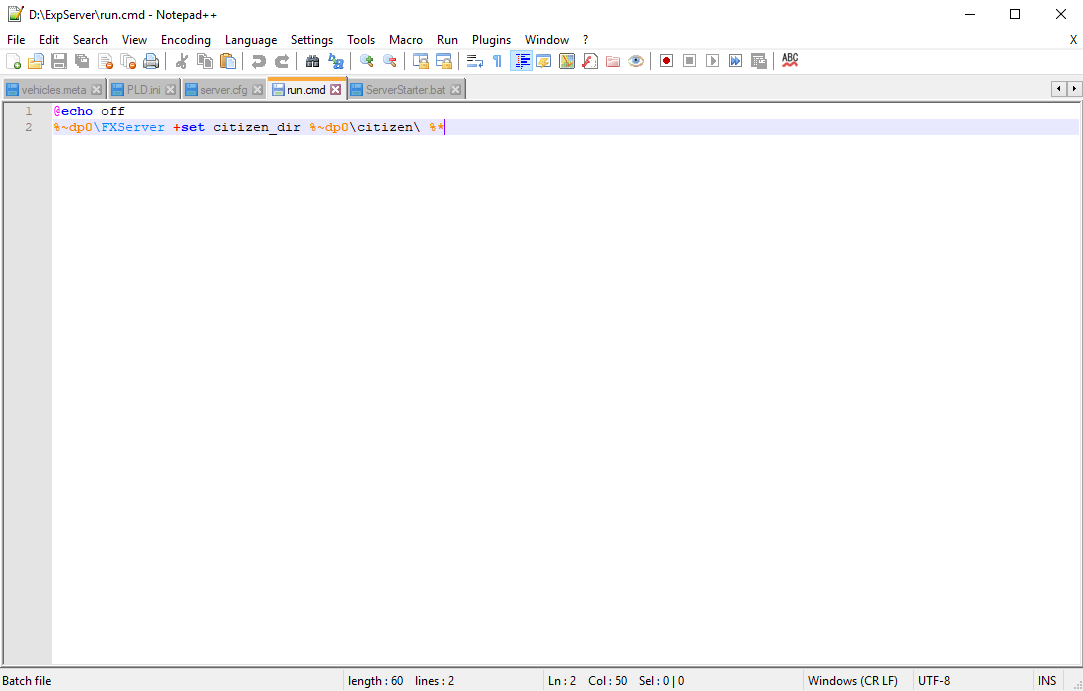
Task: Click the New file toolbar icon
Action: pyautogui.click(x=13, y=61)
